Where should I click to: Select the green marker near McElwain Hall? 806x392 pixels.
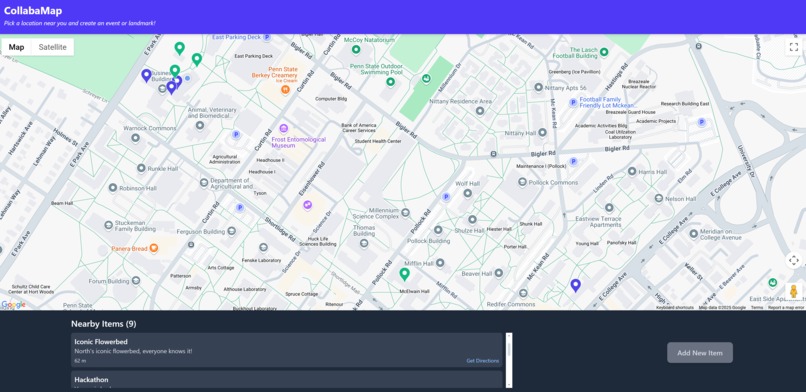point(405,274)
